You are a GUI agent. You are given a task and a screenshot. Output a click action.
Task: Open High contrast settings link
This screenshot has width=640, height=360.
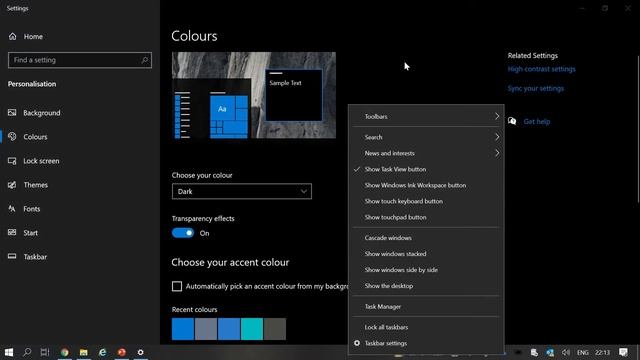[542, 69]
